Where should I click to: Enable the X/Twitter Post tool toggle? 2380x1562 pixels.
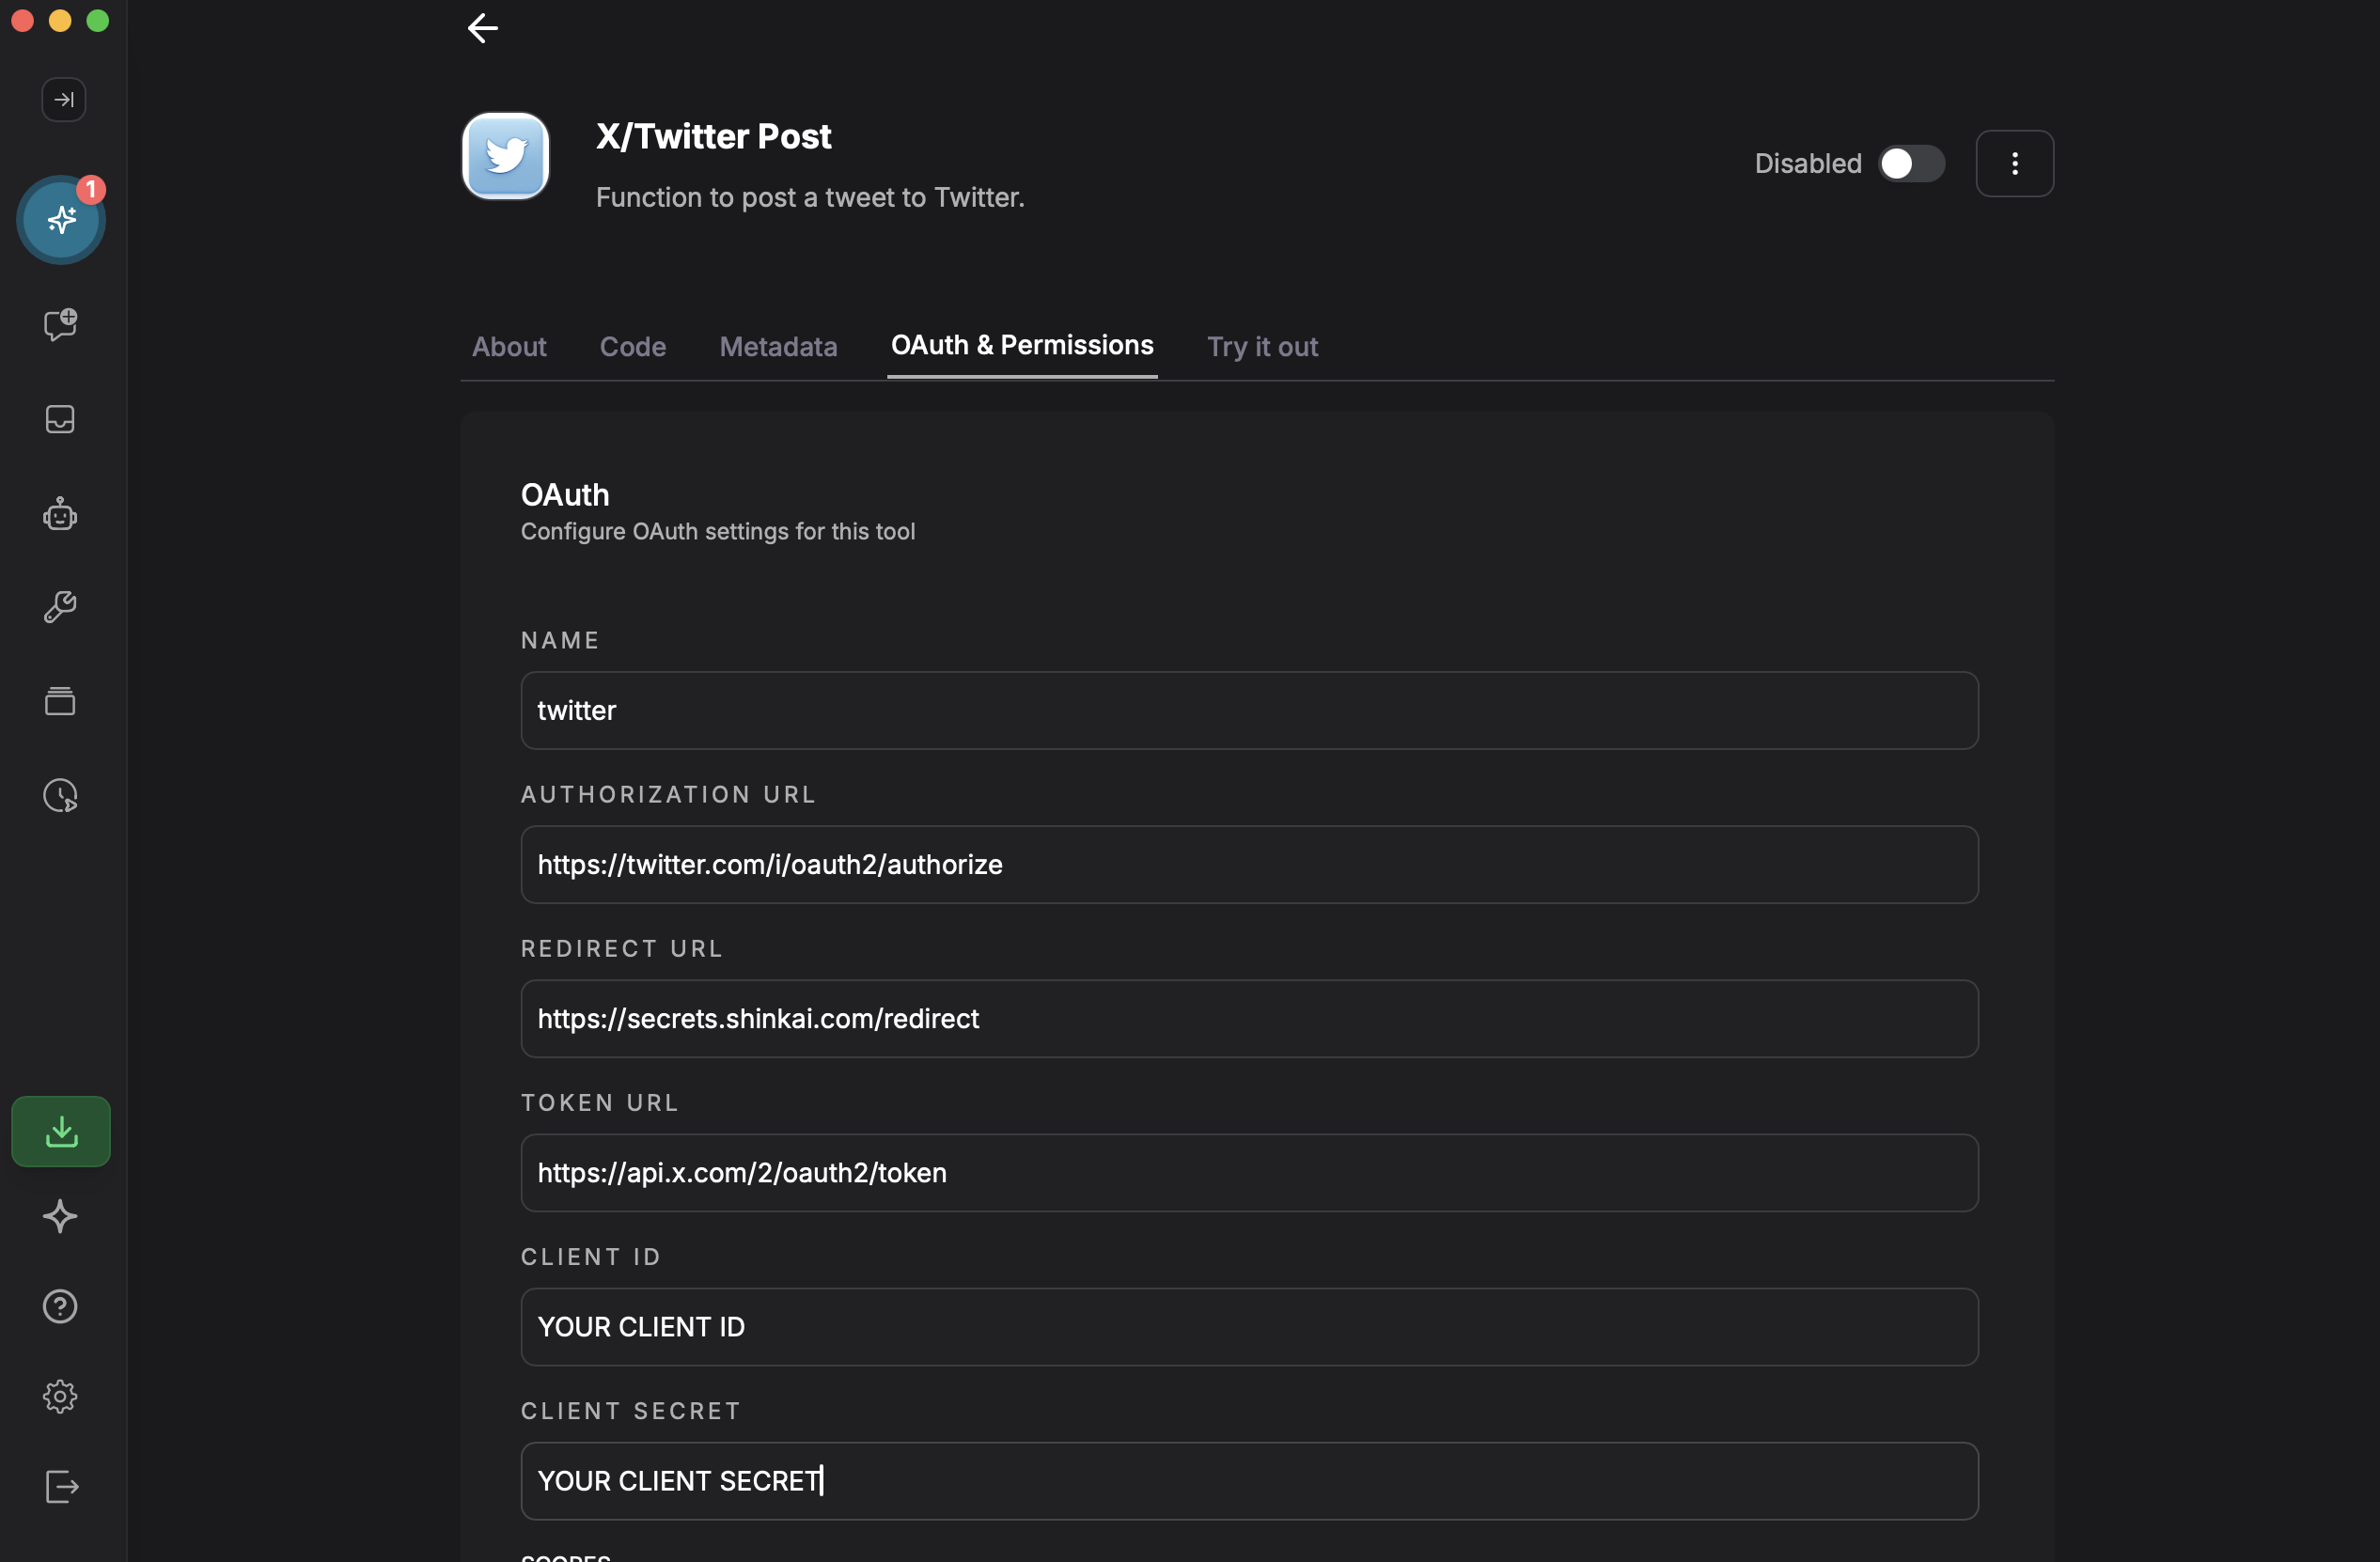click(1910, 163)
